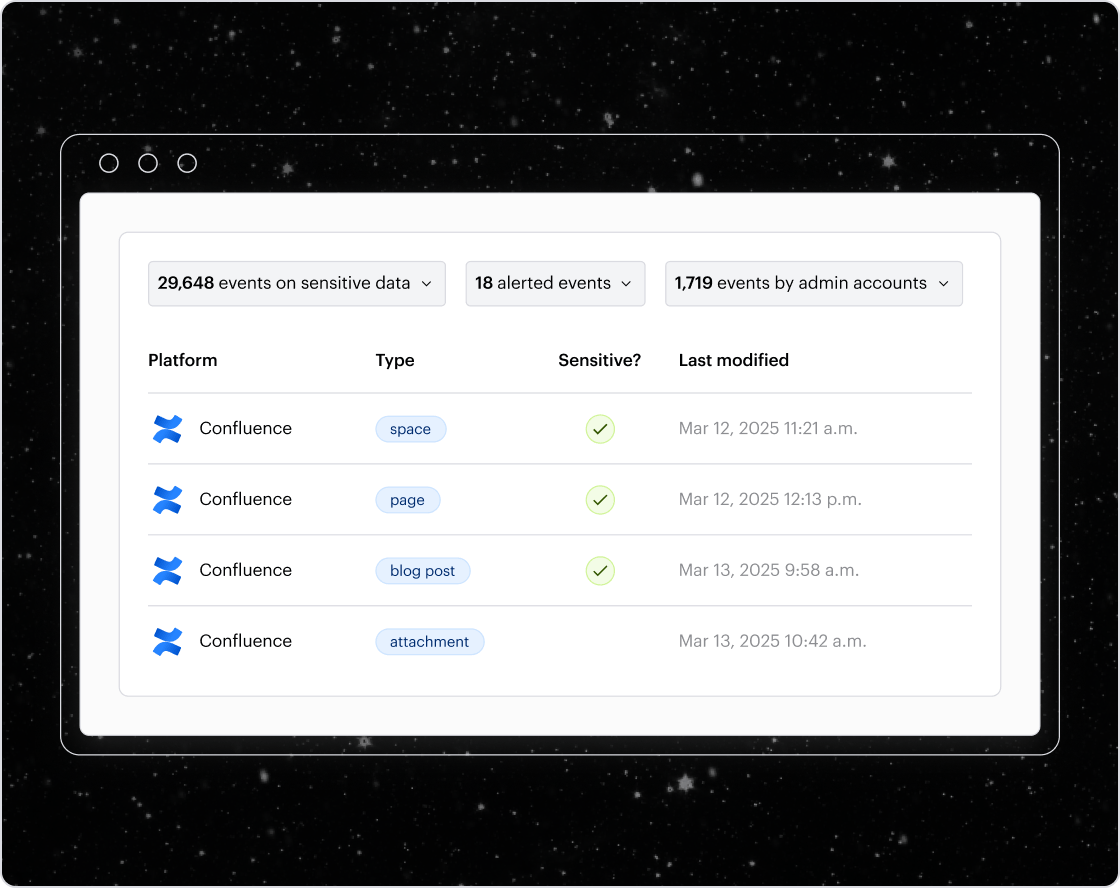Select the sensitive checkmark beside blog post
This screenshot has width=1120, height=888.
click(x=600, y=570)
